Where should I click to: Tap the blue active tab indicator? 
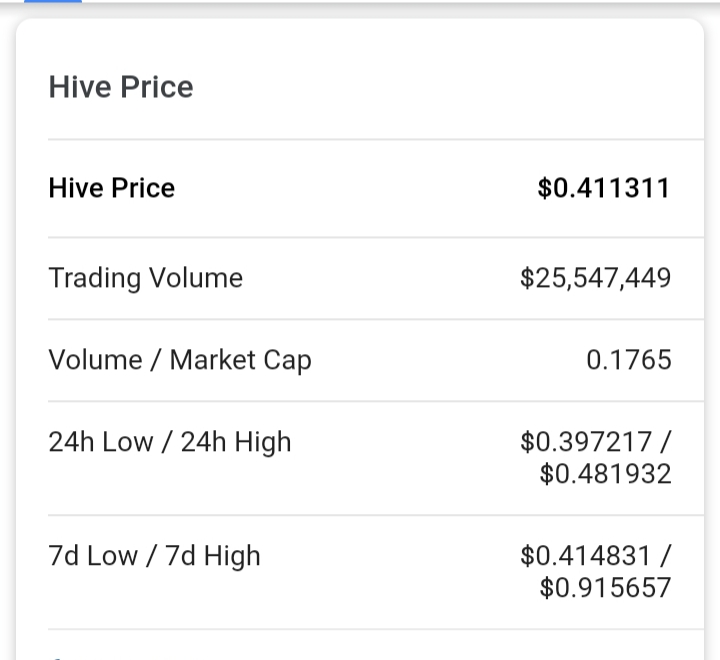pos(52,1)
